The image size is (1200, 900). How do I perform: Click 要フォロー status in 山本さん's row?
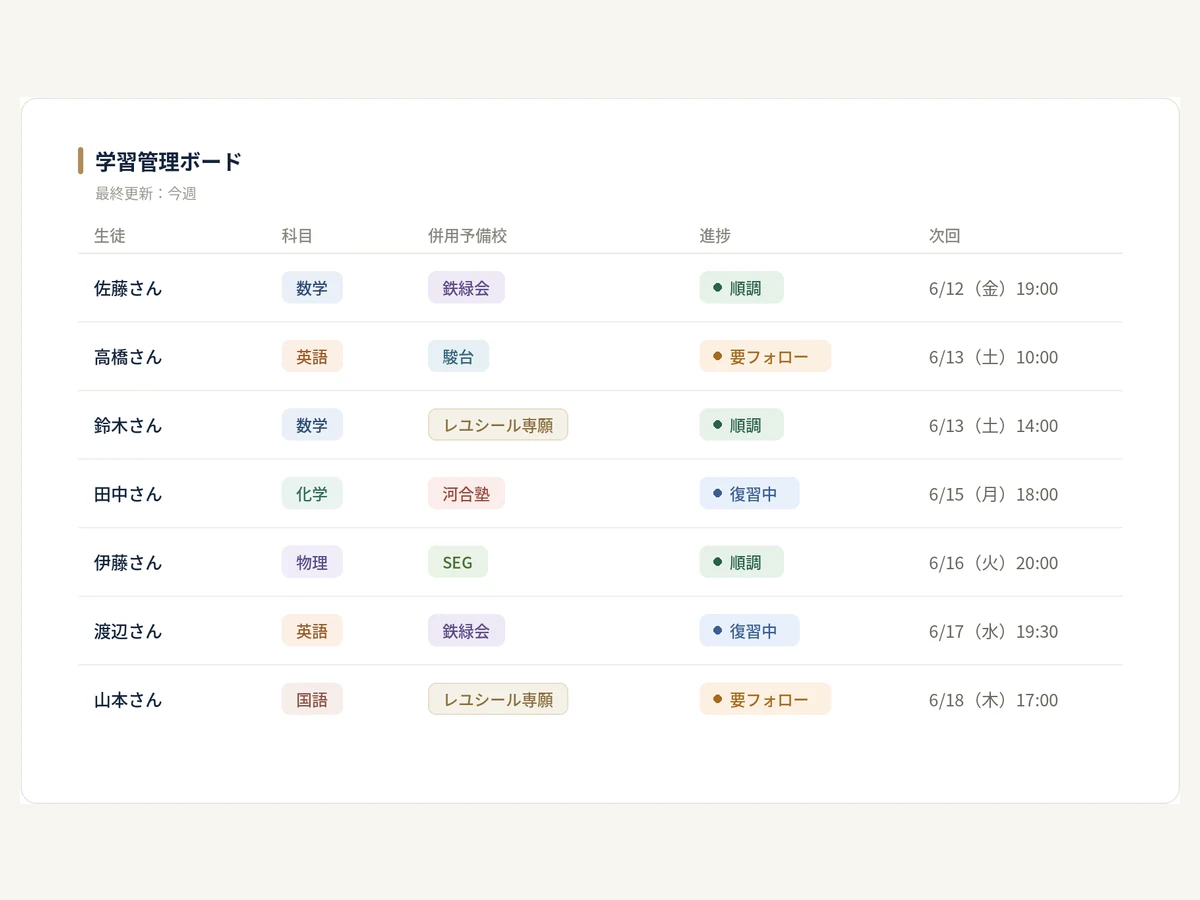(x=765, y=700)
